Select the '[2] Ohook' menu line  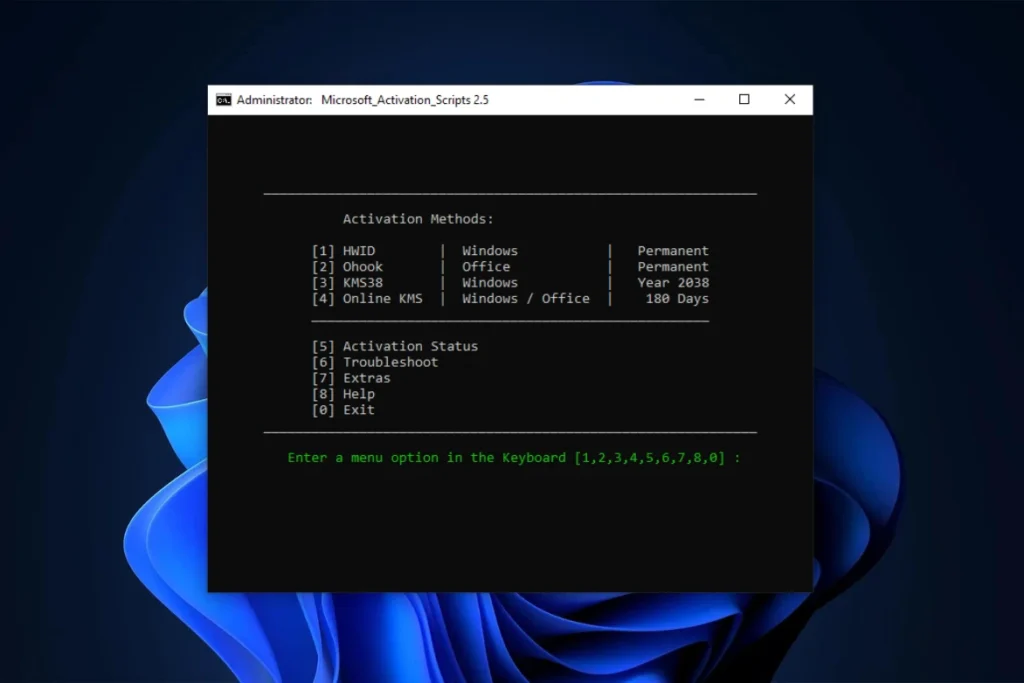[347, 266]
